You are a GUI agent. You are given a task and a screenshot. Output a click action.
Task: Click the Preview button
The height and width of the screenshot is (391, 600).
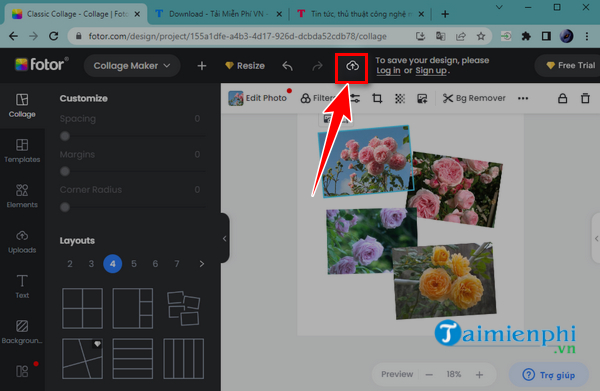(x=397, y=374)
